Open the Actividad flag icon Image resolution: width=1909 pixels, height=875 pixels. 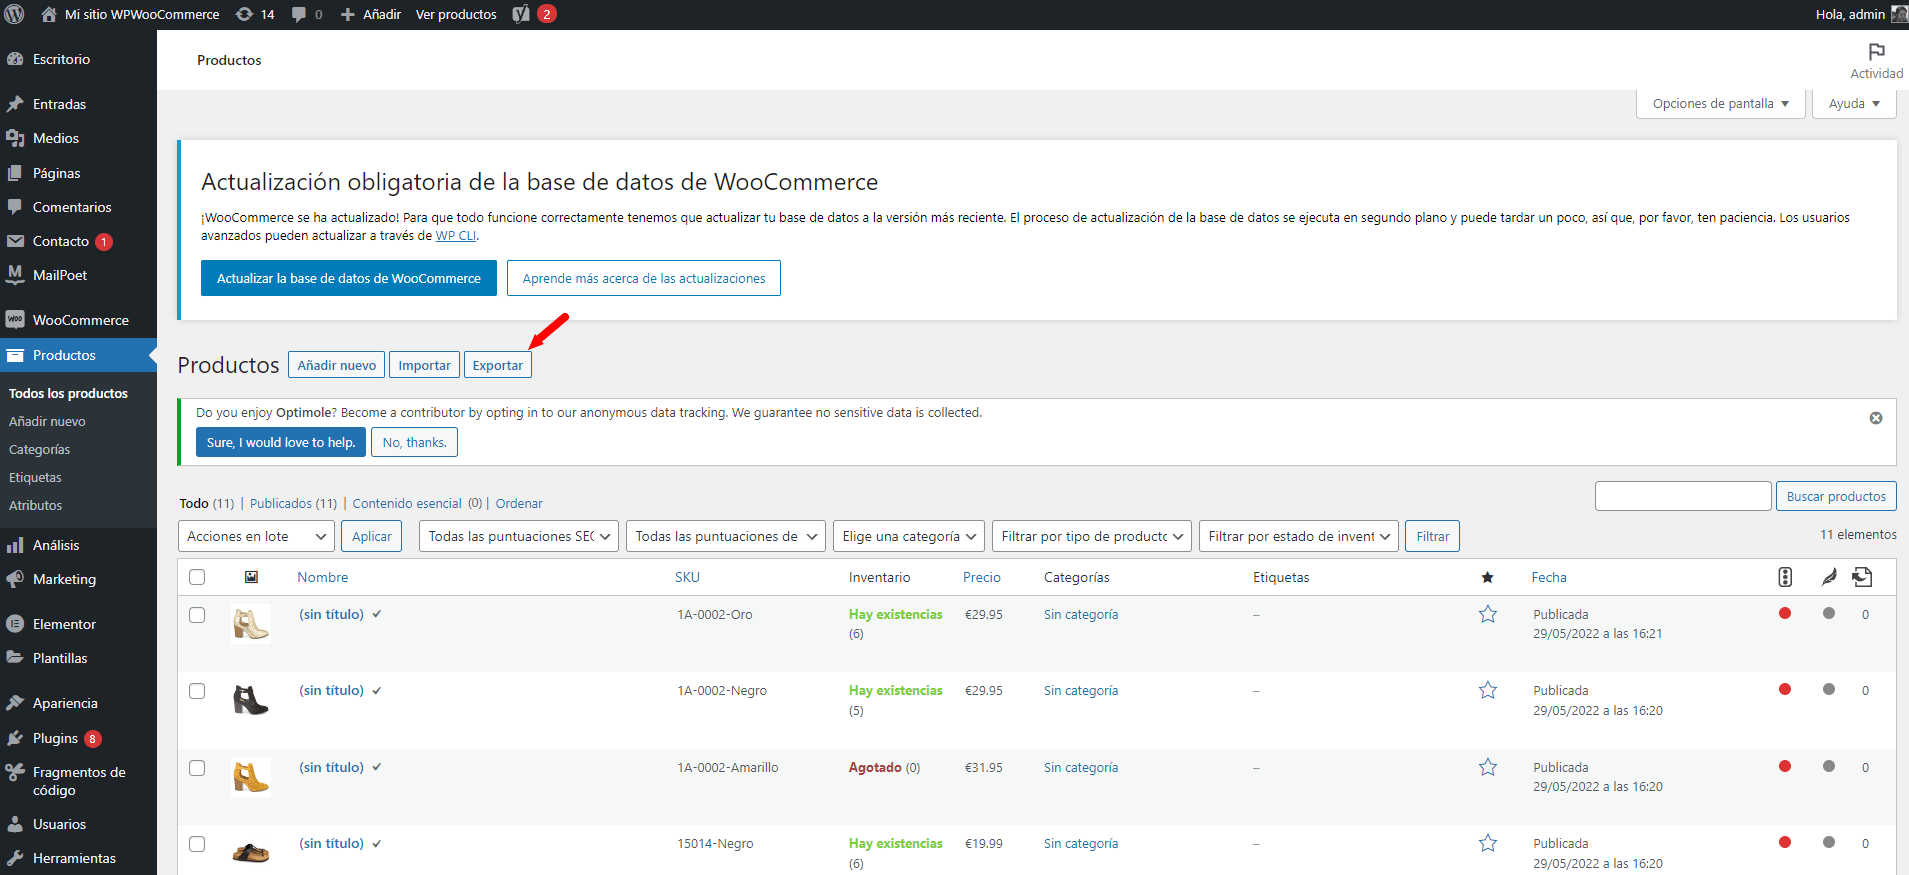[1877, 52]
